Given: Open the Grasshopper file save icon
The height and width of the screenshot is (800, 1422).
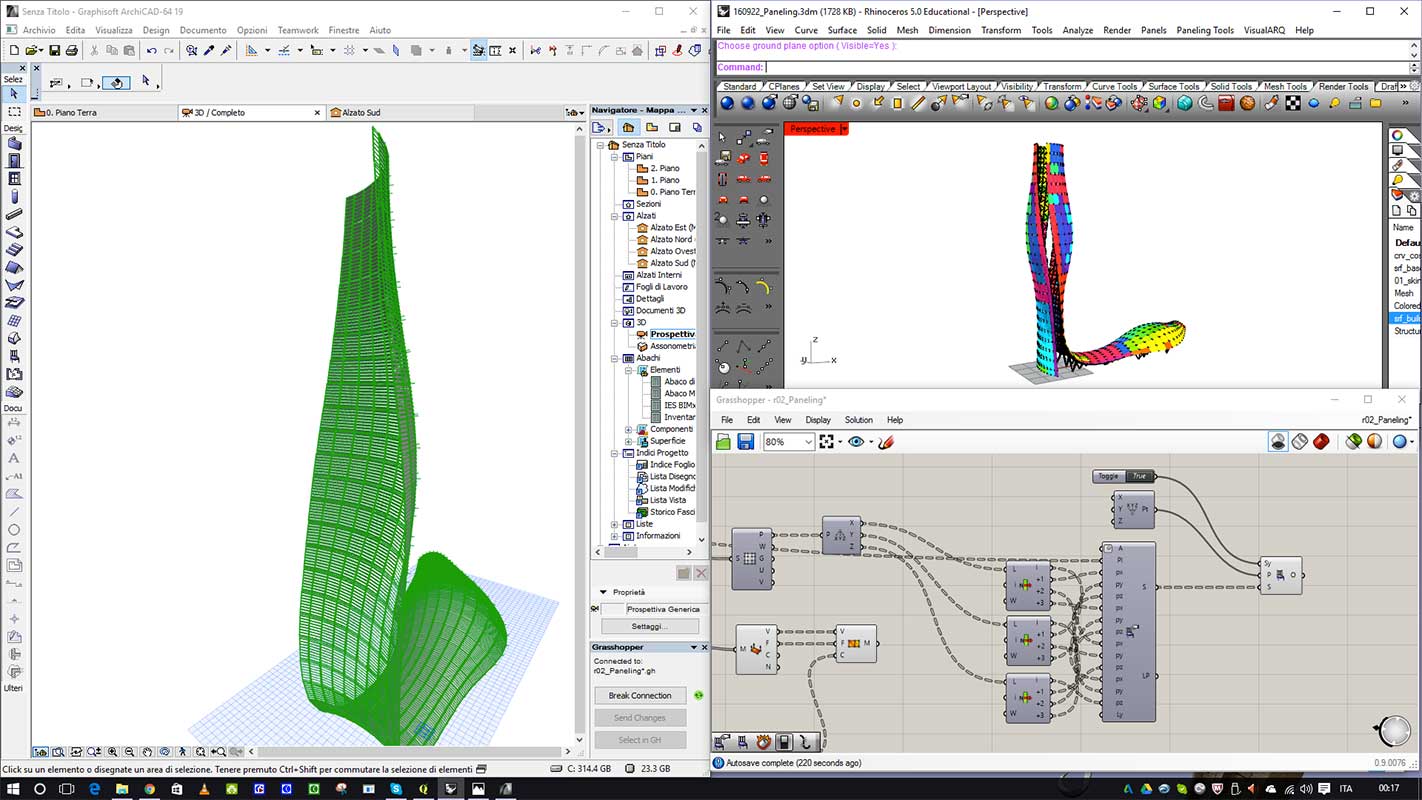Looking at the screenshot, I should pos(746,441).
